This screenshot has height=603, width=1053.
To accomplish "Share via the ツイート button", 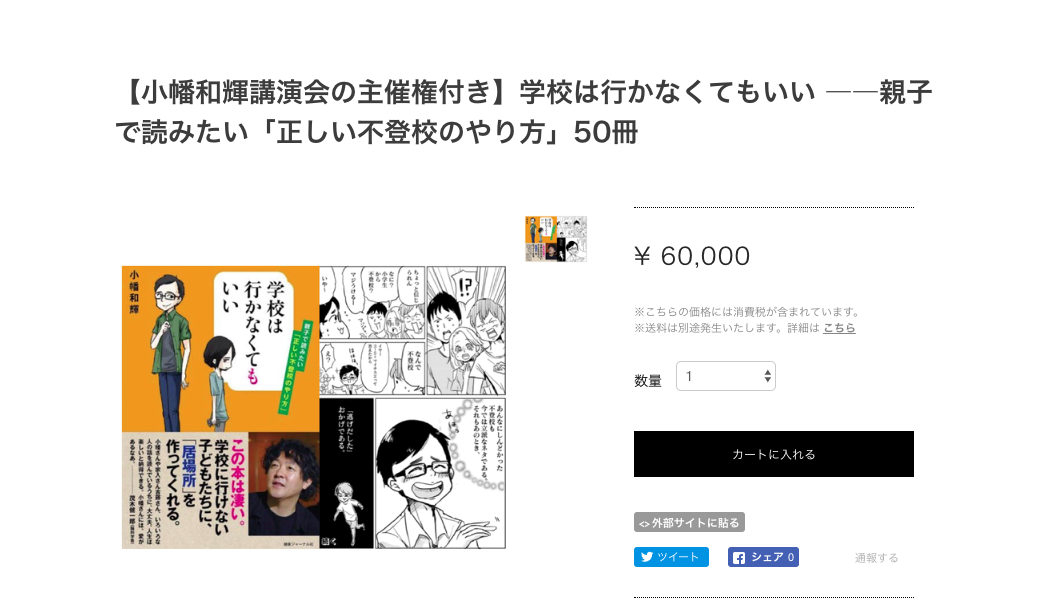I will coord(671,557).
